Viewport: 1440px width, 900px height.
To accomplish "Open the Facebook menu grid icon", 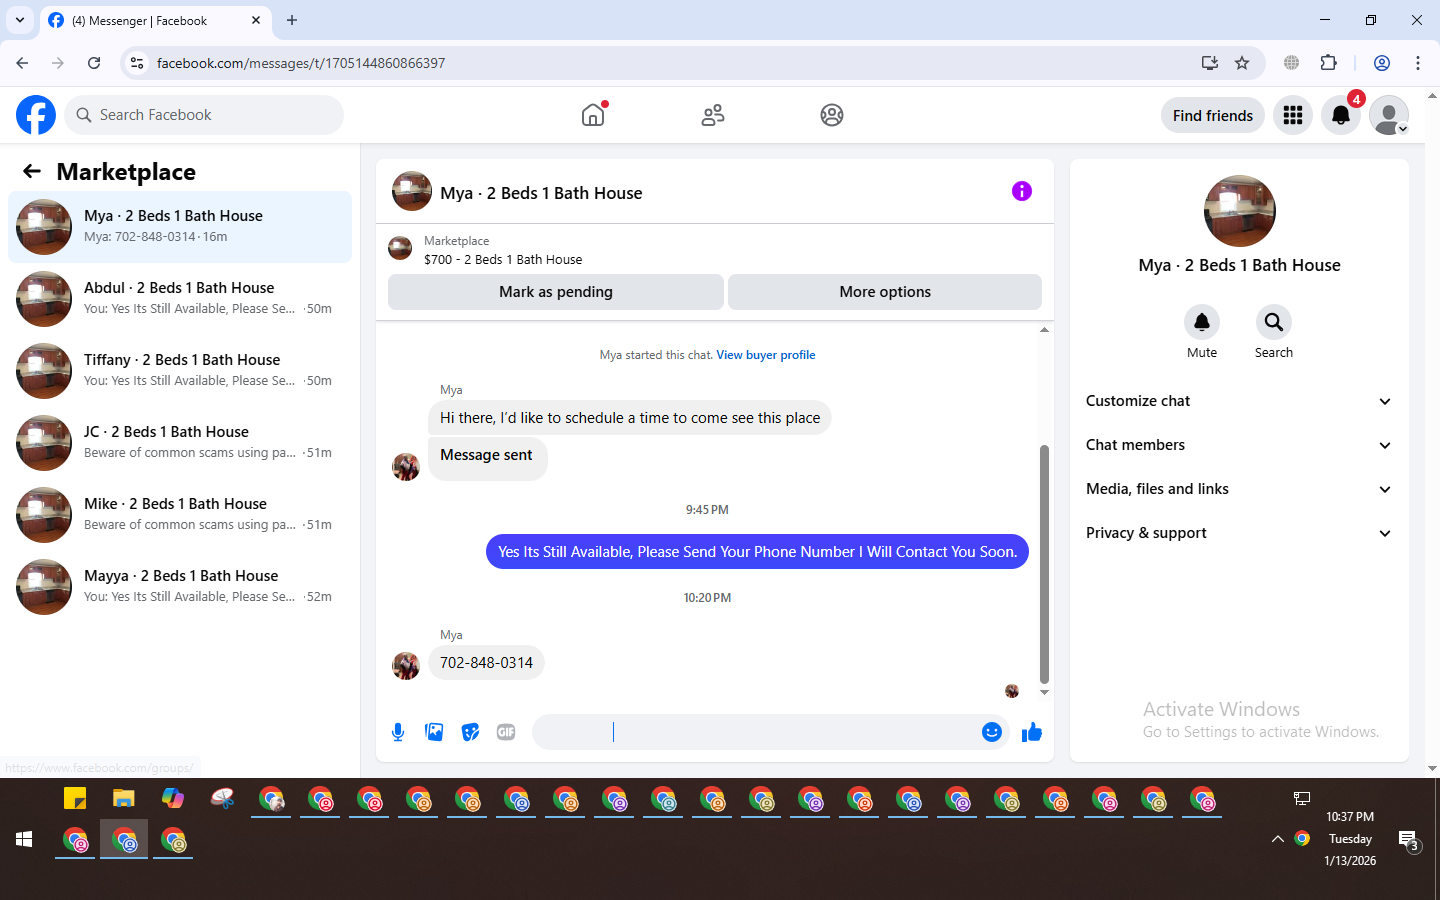I will 1293,115.
